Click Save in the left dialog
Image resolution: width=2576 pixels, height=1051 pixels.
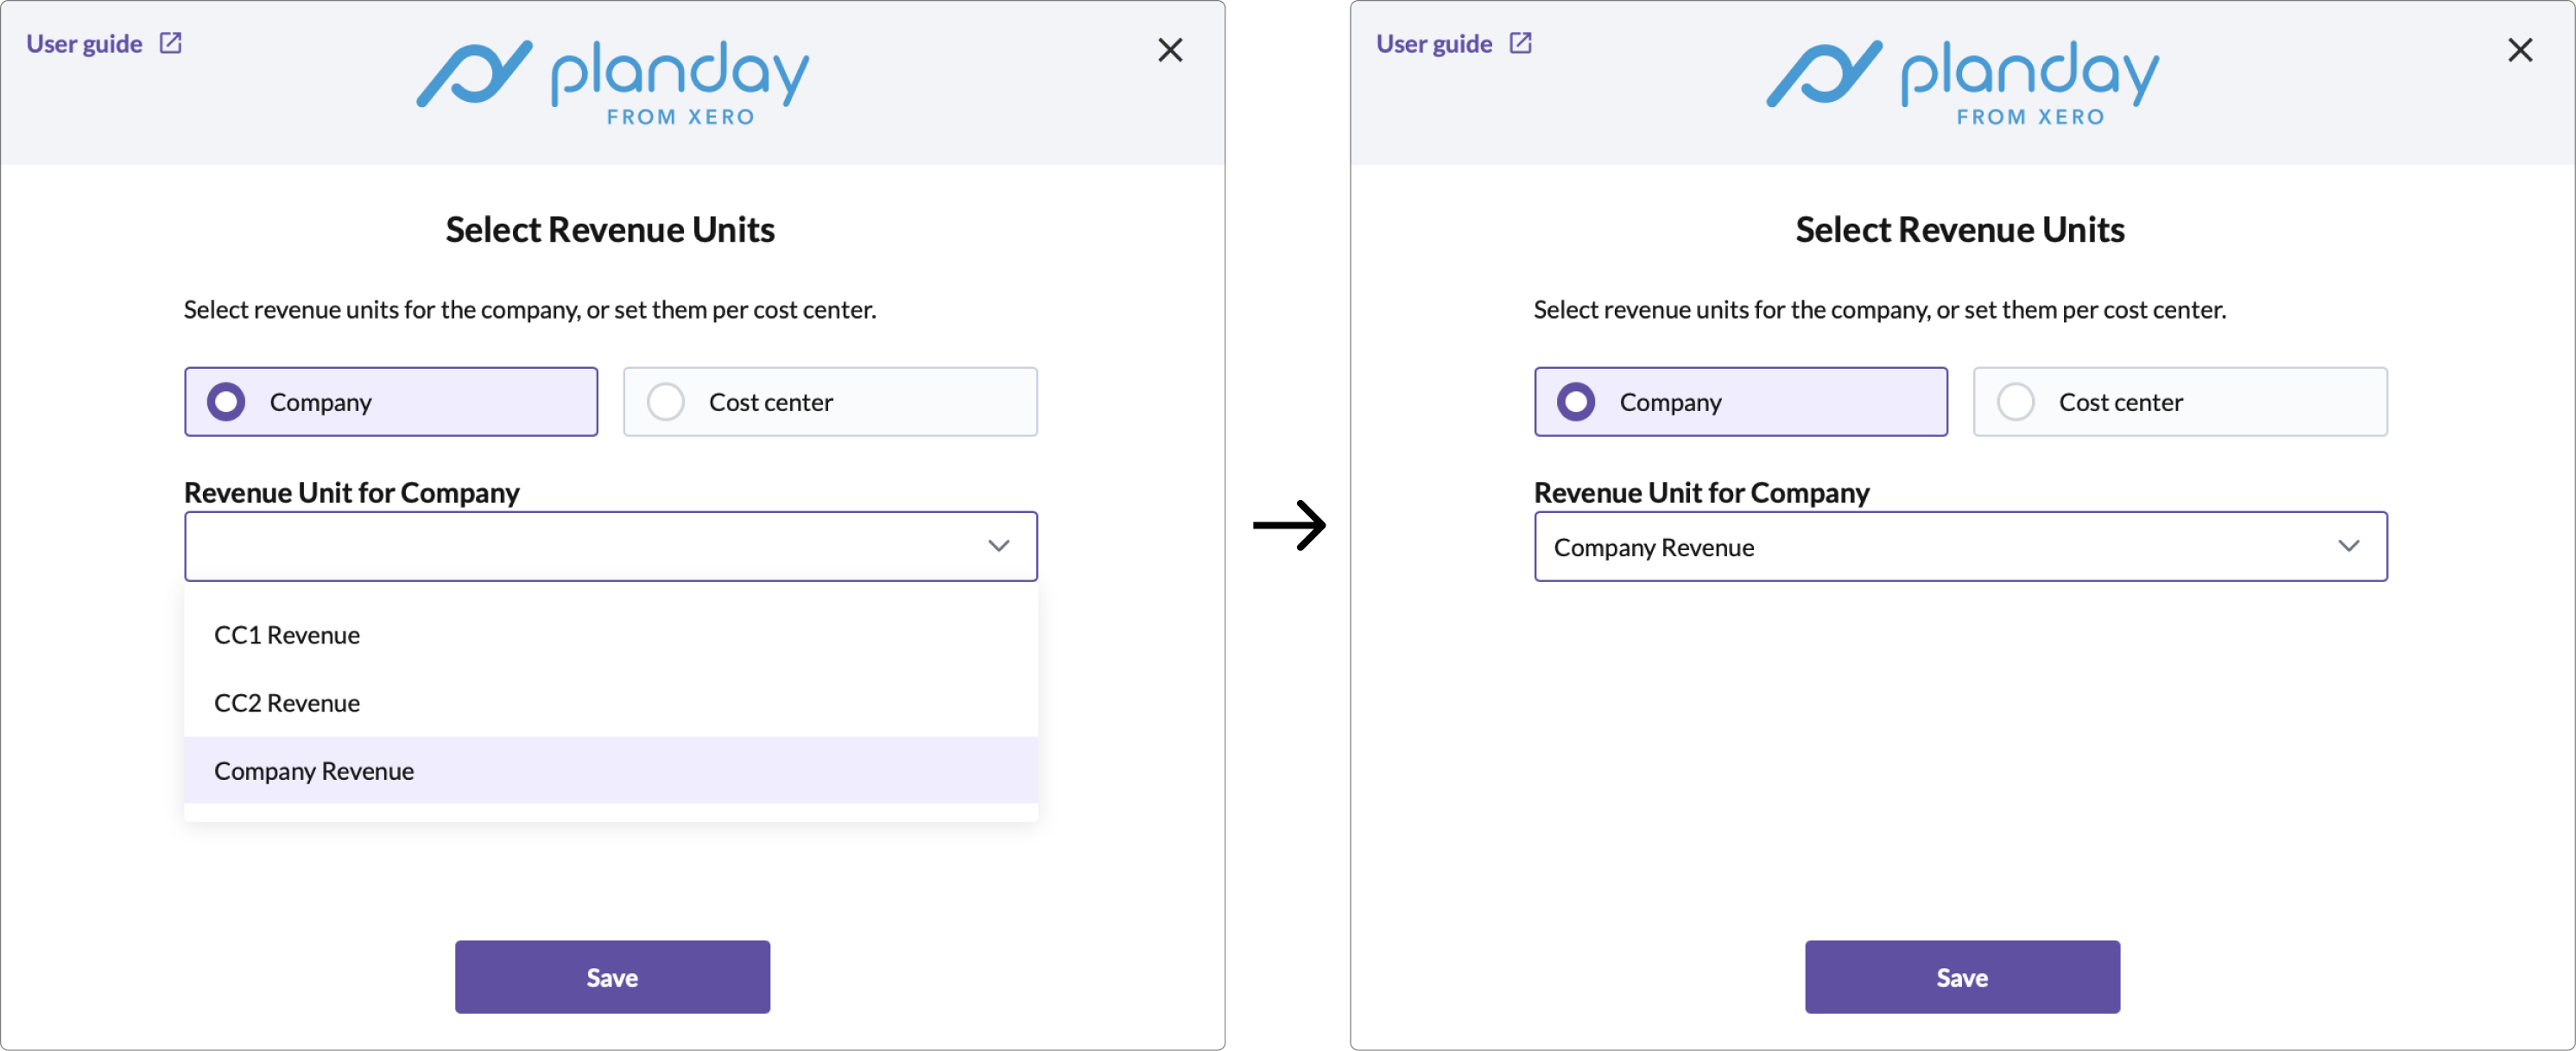[612, 977]
